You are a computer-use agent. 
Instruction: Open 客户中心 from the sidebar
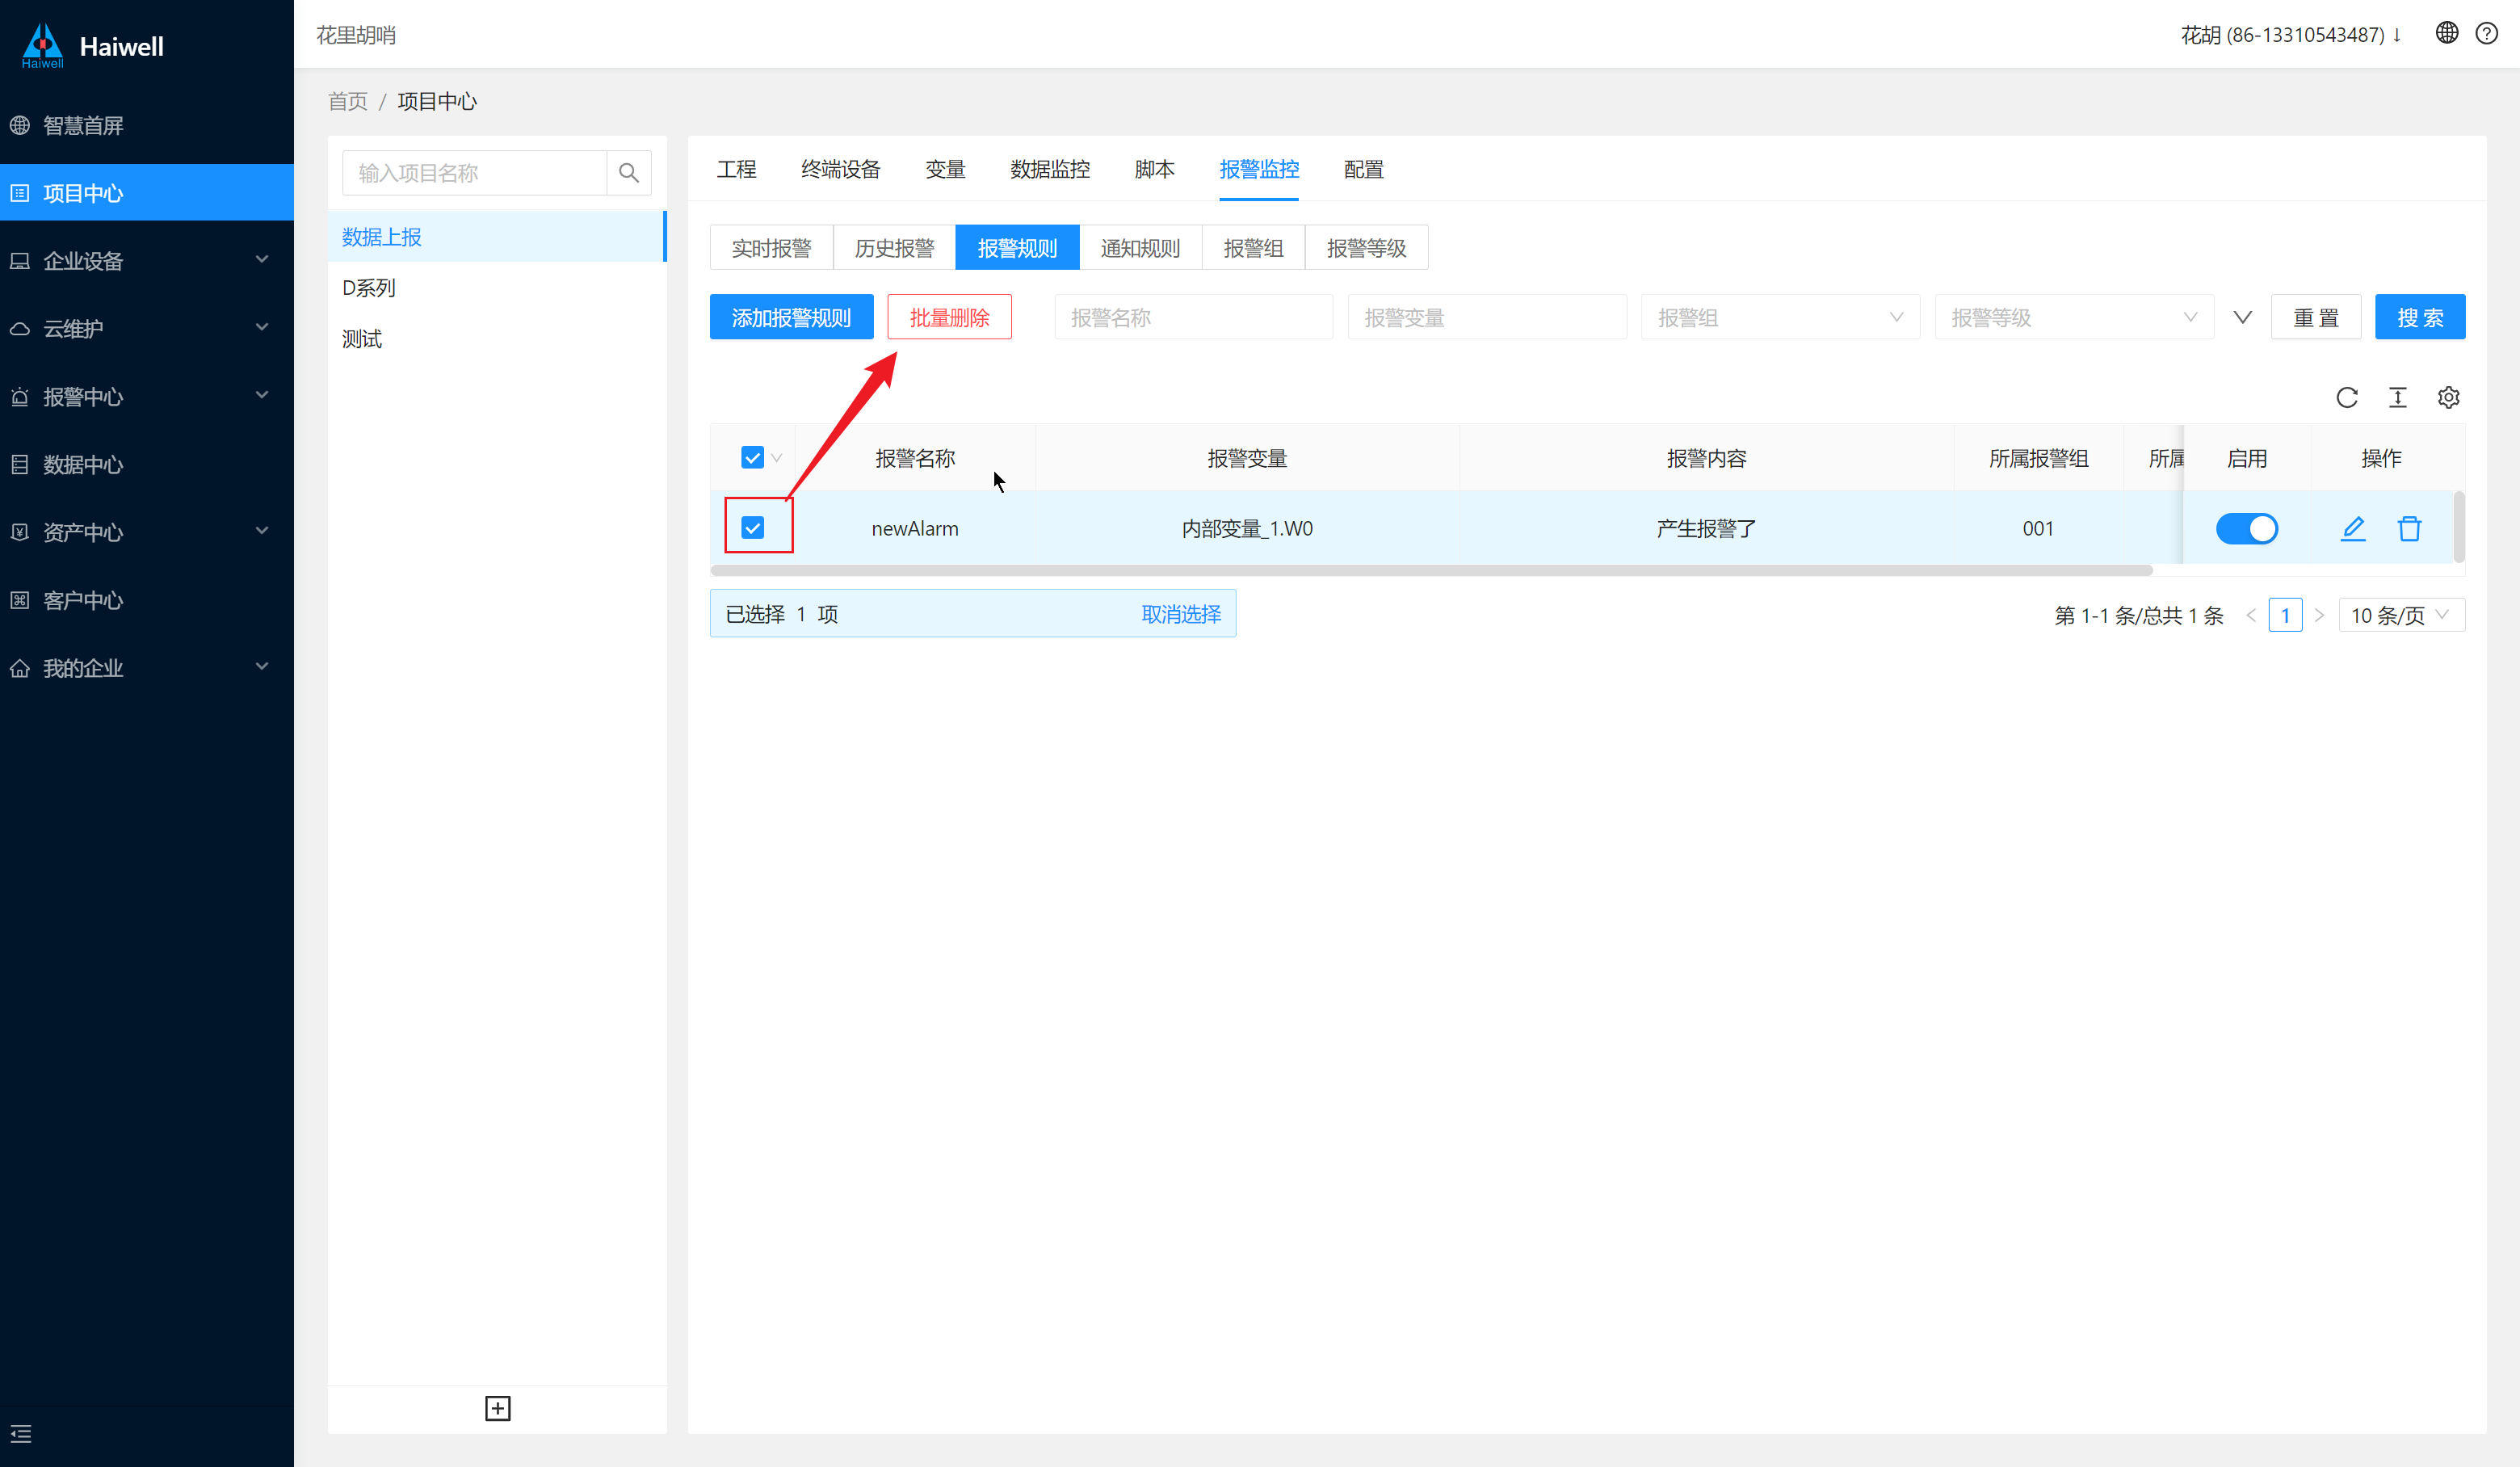pyautogui.click(x=147, y=600)
